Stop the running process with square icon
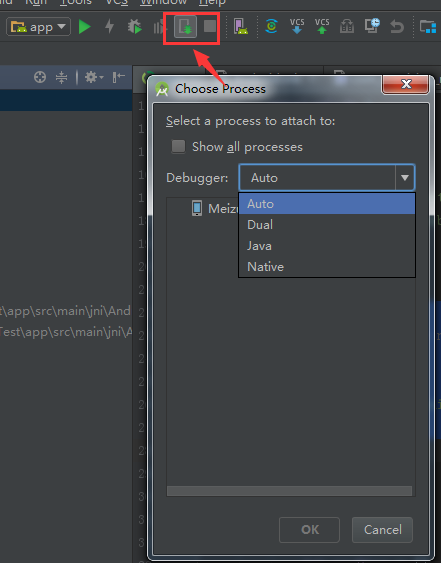Screen dimensions: 441x563 pos(210,26)
